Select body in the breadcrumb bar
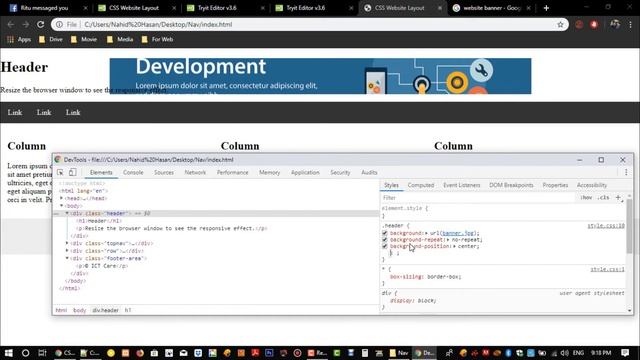 click(80, 310)
